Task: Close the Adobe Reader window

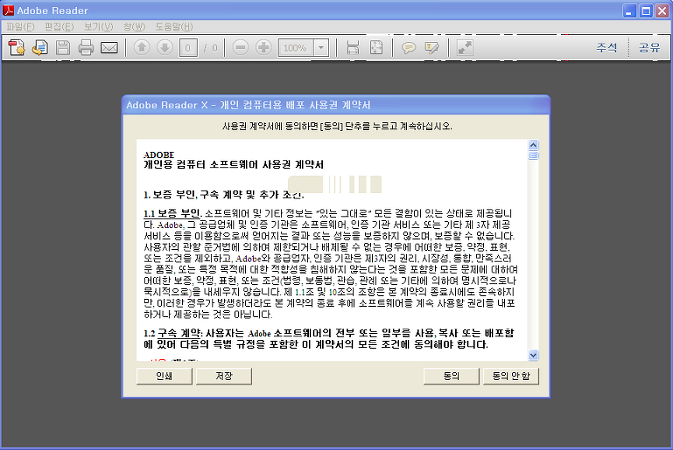Action: click(662, 11)
